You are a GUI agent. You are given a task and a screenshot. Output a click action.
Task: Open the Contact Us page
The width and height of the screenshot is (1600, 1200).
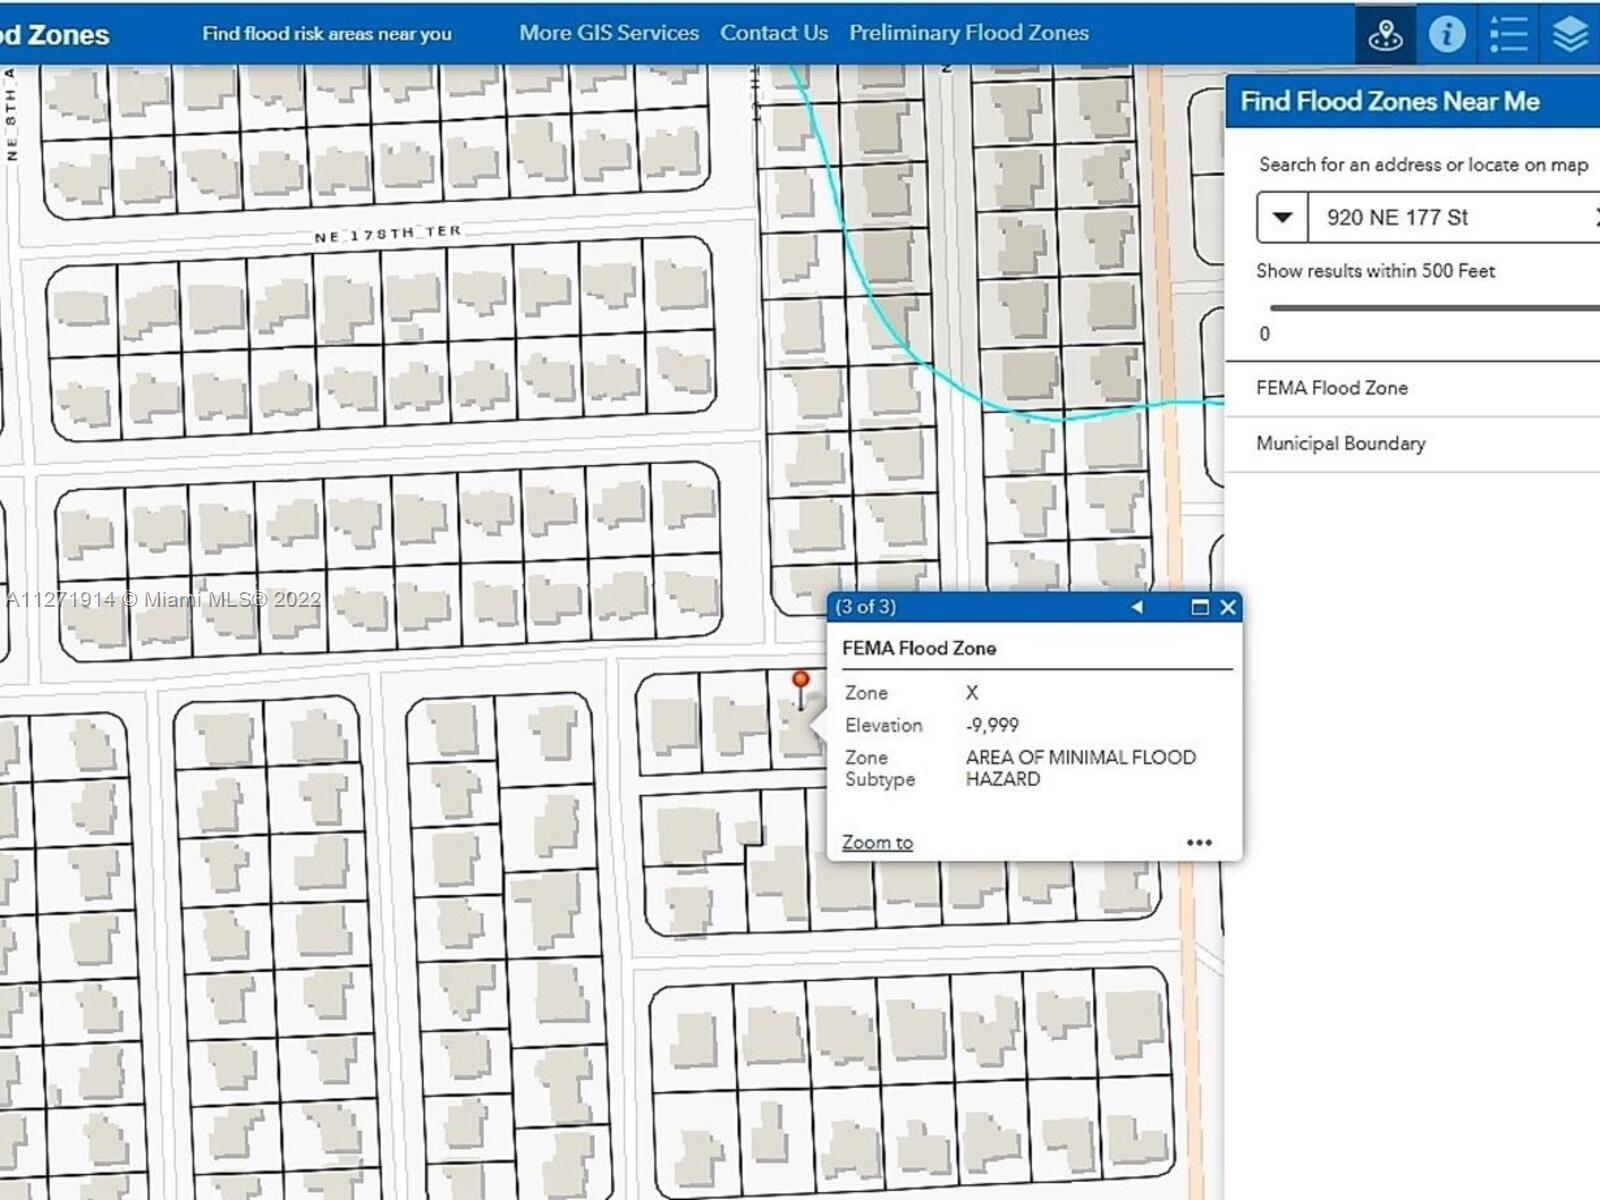[773, 33]
